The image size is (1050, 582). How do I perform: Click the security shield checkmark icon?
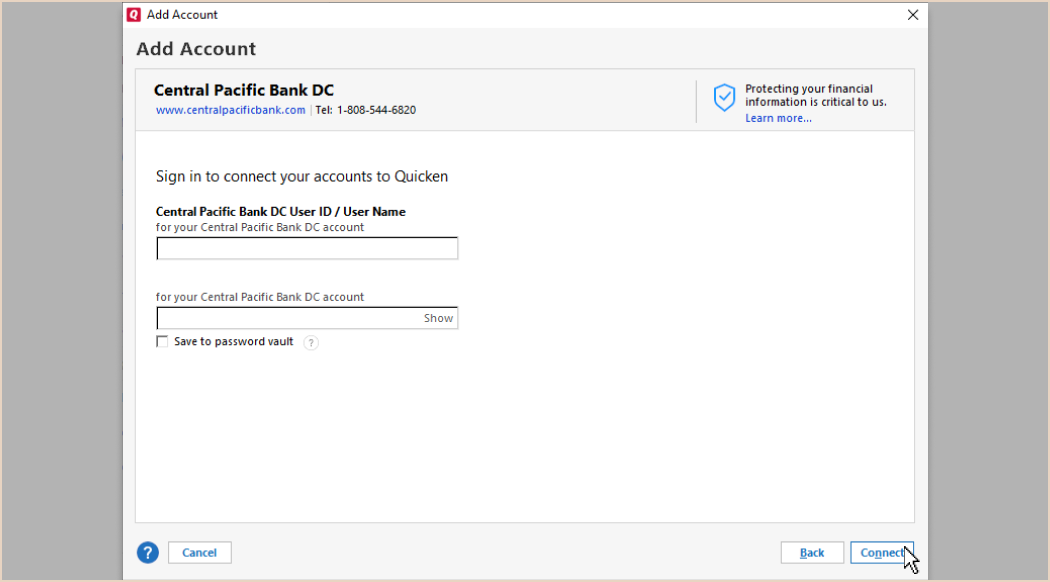(724, 98)
